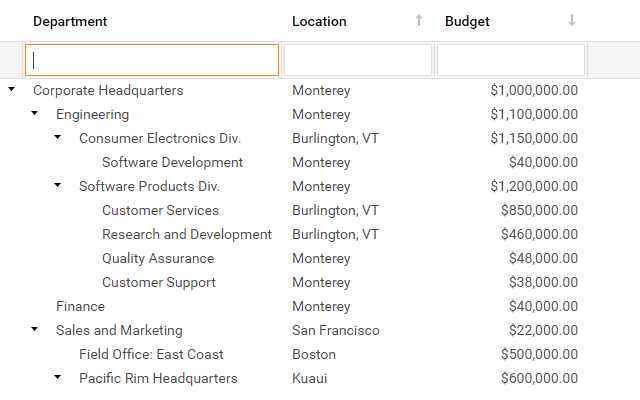Viewport: 640px width, 400px height.
Task: Select Field Office: East Coast row
Action: tap(151, 354)
